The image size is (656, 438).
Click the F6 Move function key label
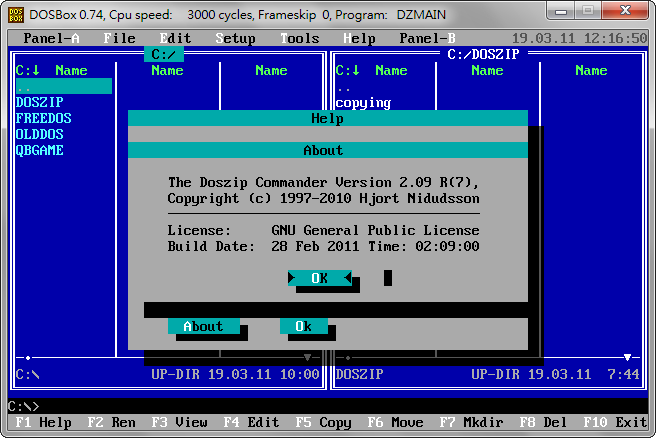point(395,423)
